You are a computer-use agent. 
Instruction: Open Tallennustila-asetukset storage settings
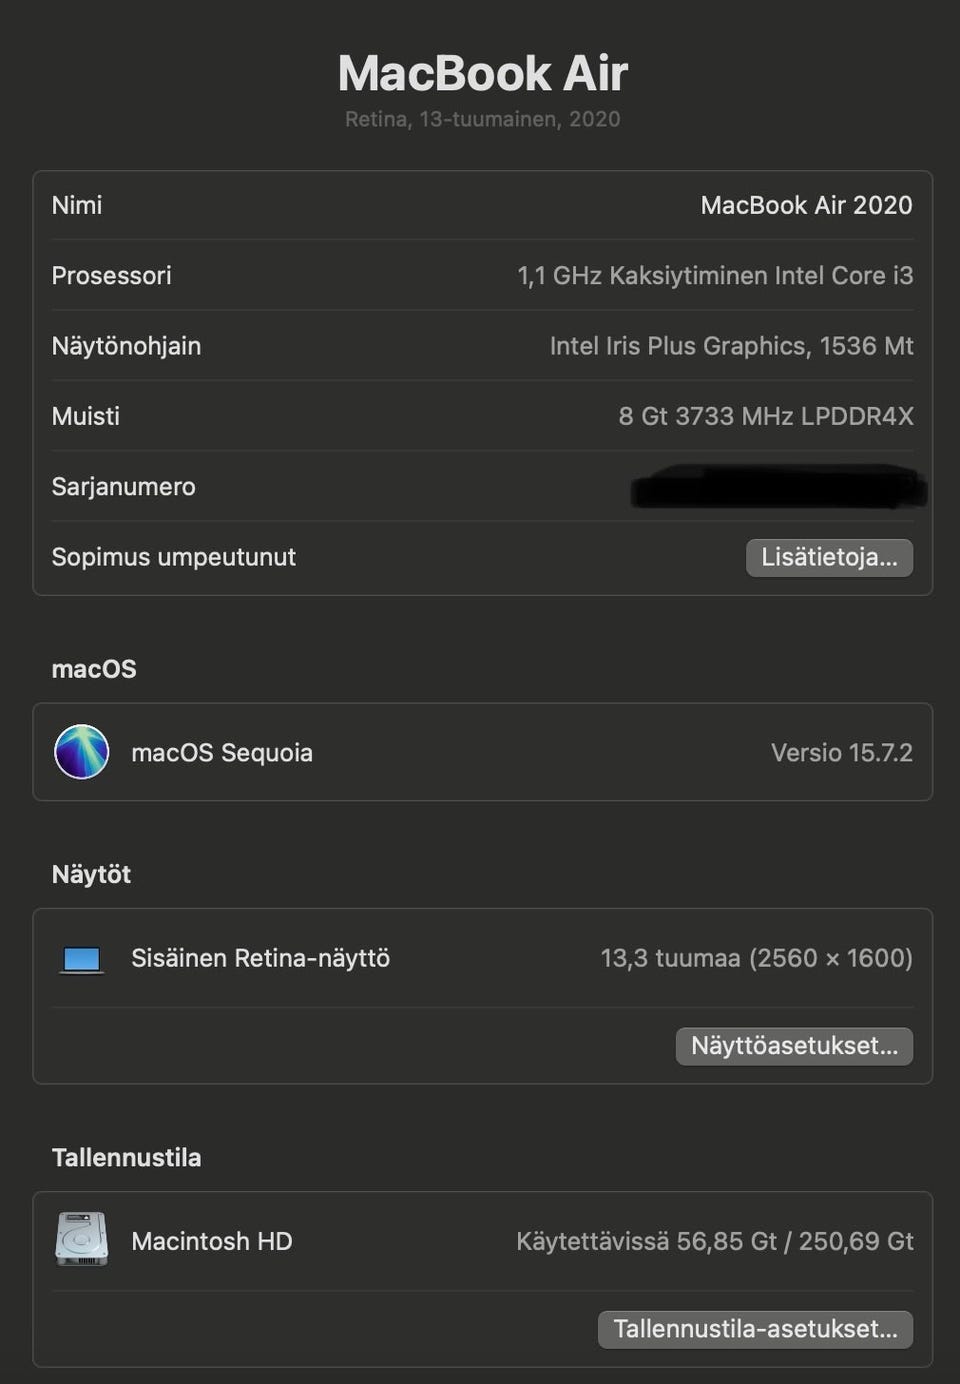click(x=755, y=1329)
